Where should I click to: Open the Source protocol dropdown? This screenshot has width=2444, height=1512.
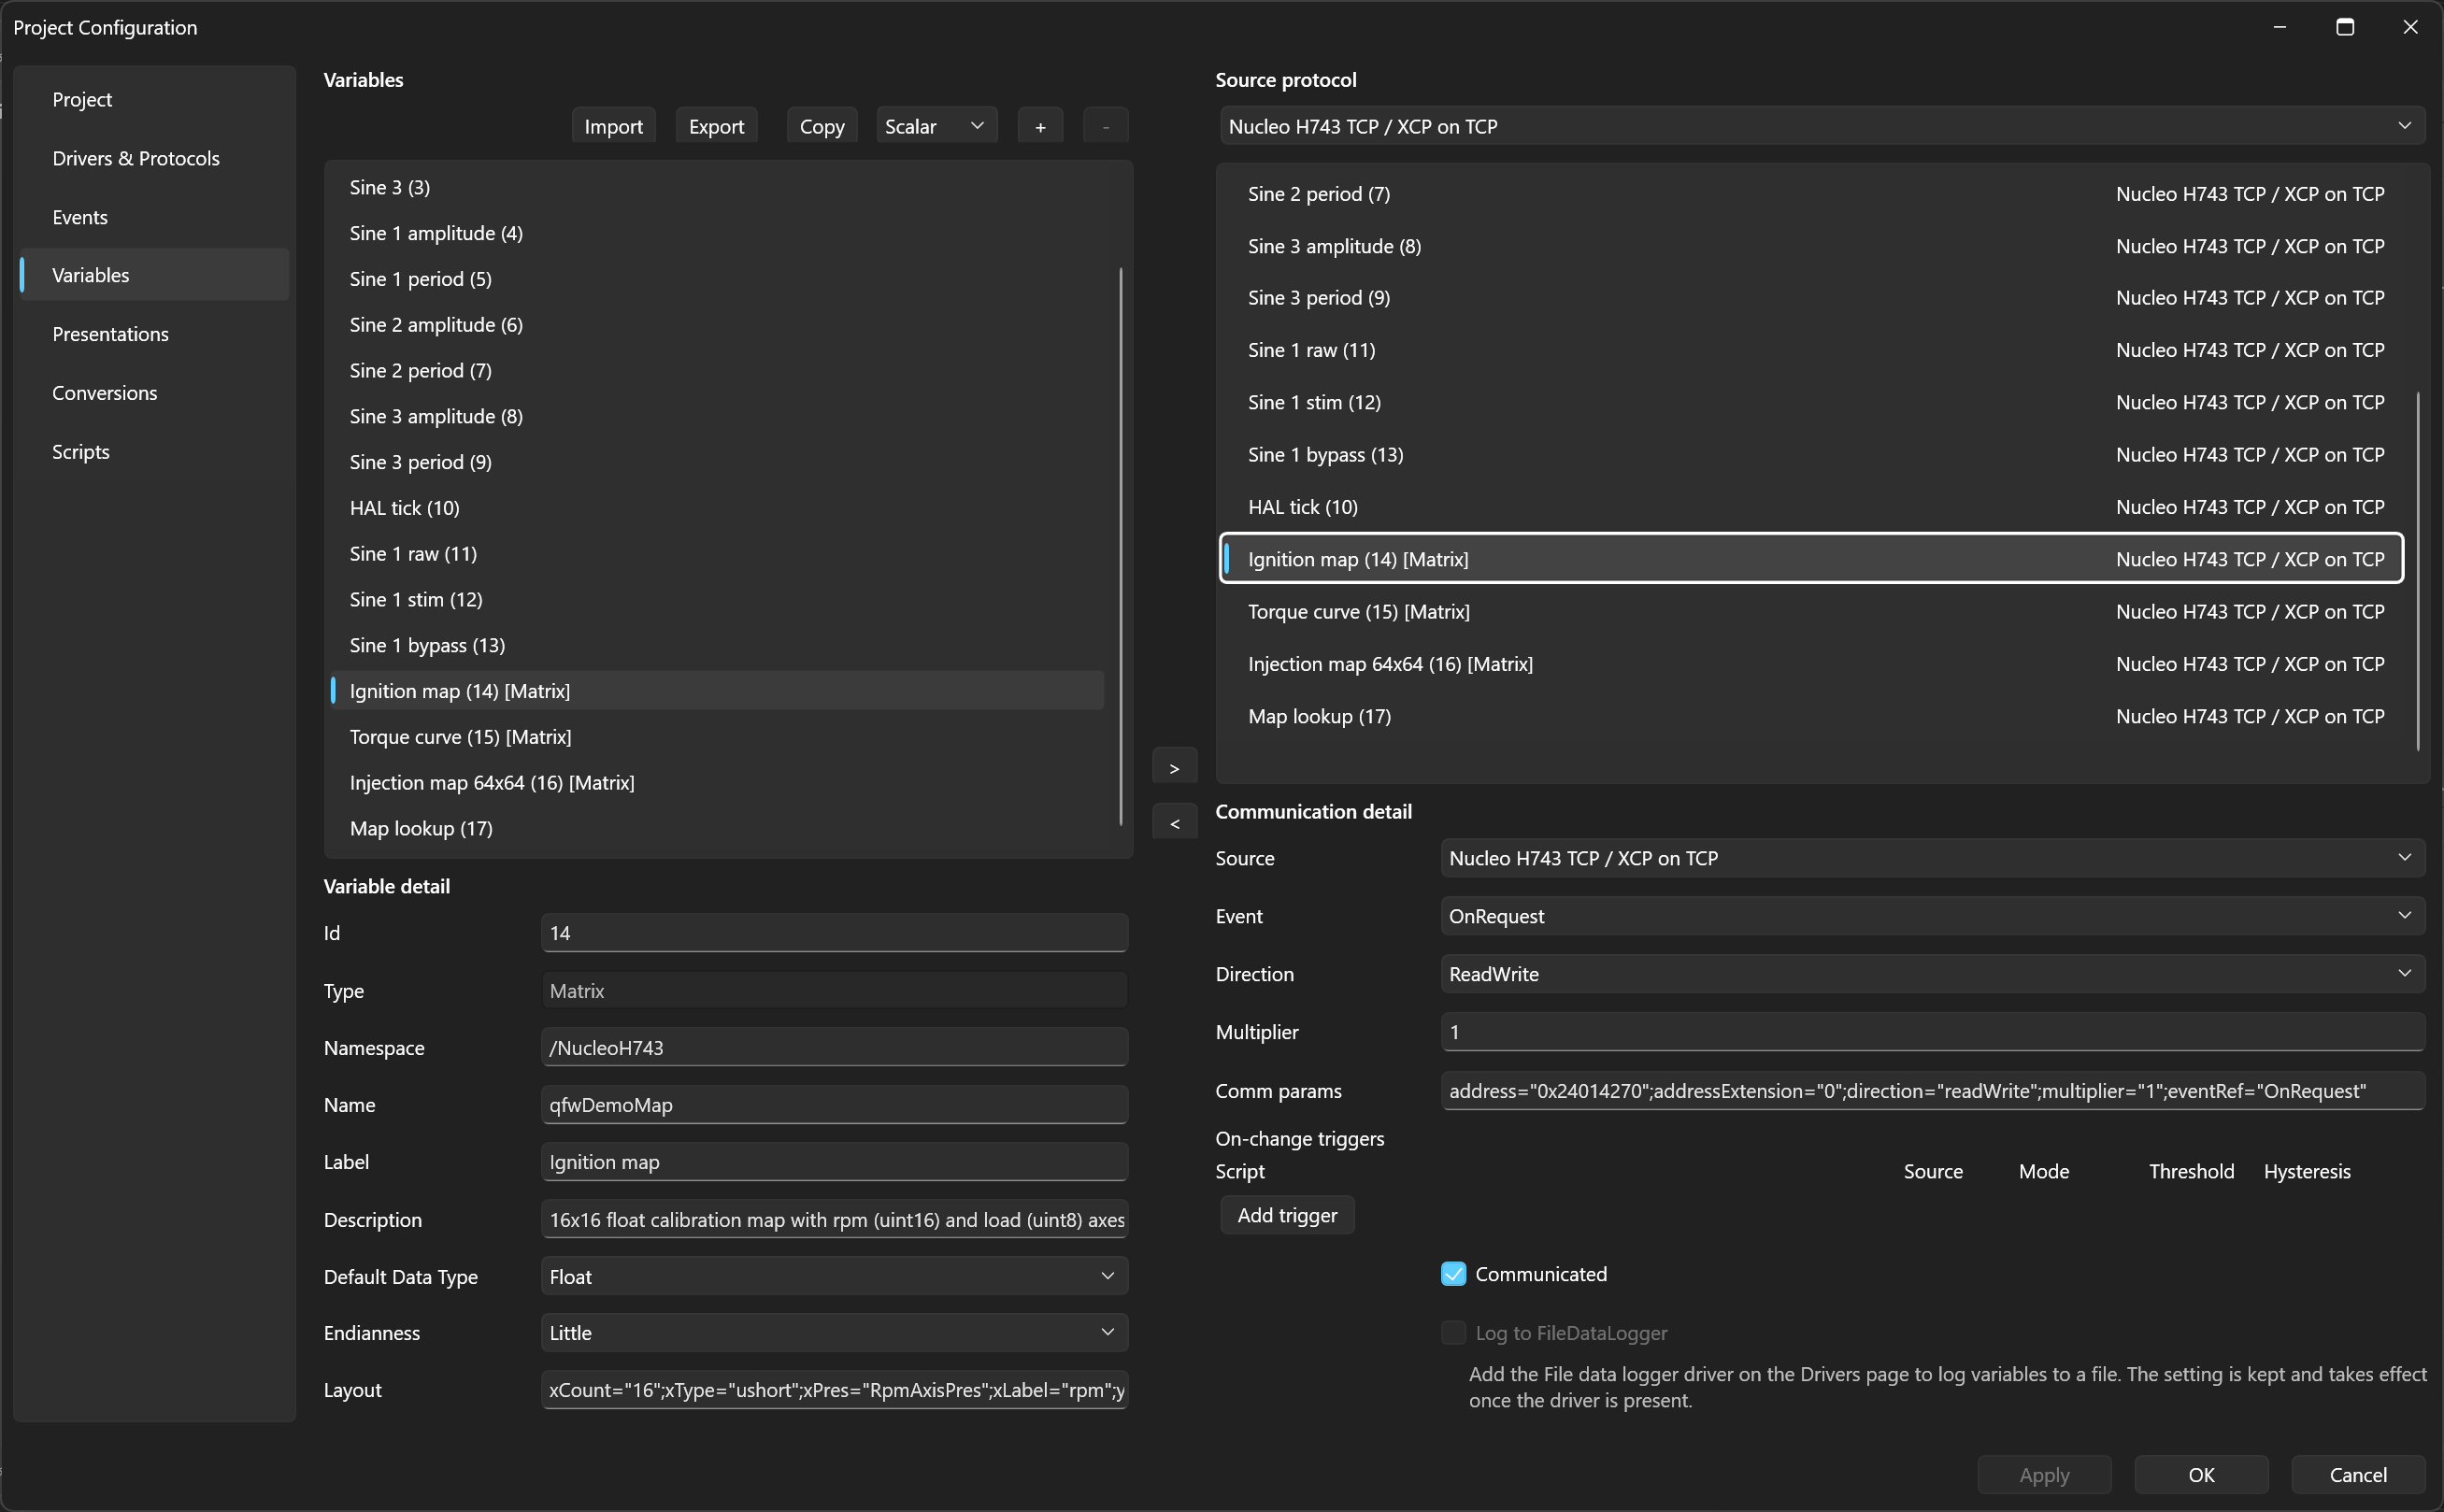1822,126
